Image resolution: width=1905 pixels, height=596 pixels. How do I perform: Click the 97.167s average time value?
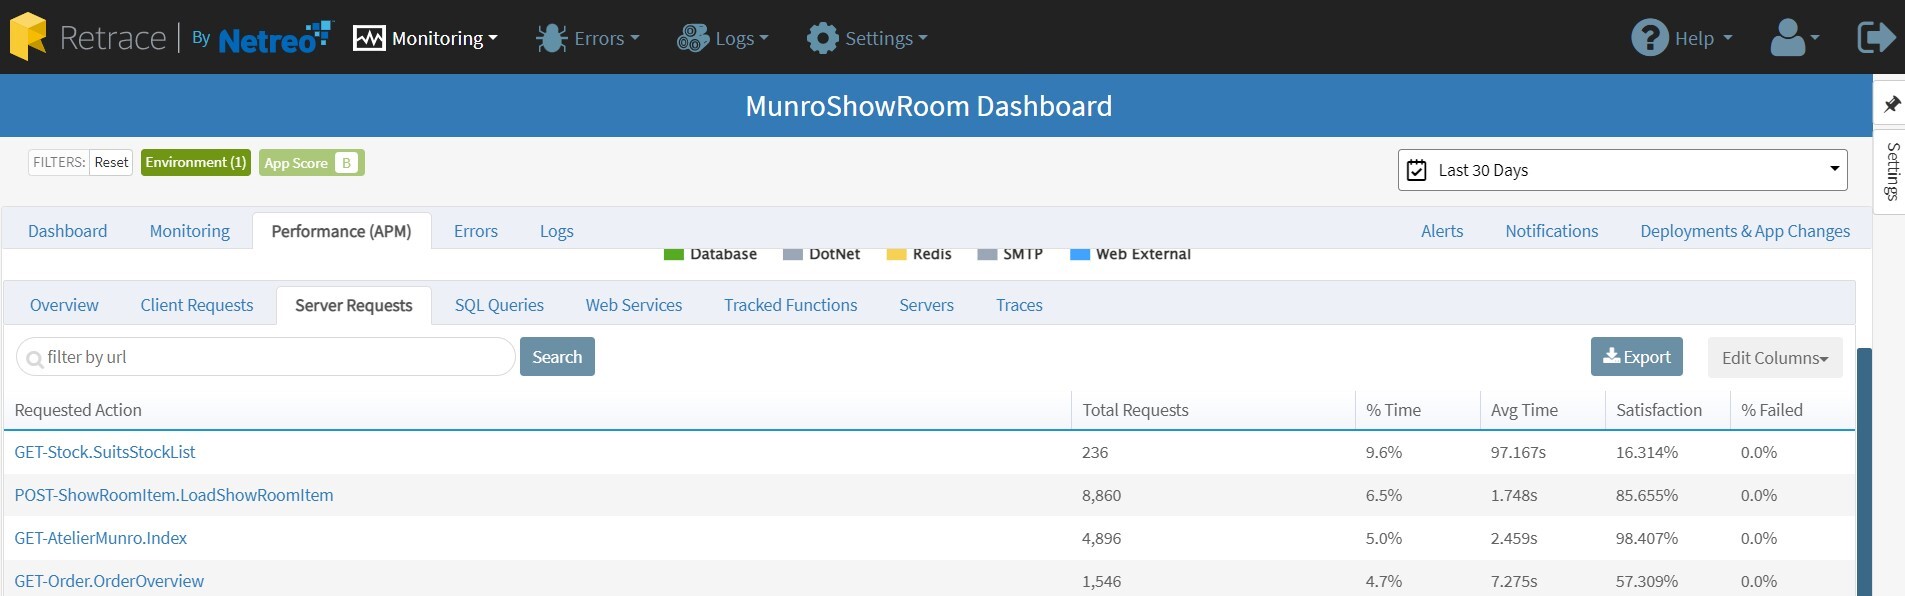[1518, 452]
